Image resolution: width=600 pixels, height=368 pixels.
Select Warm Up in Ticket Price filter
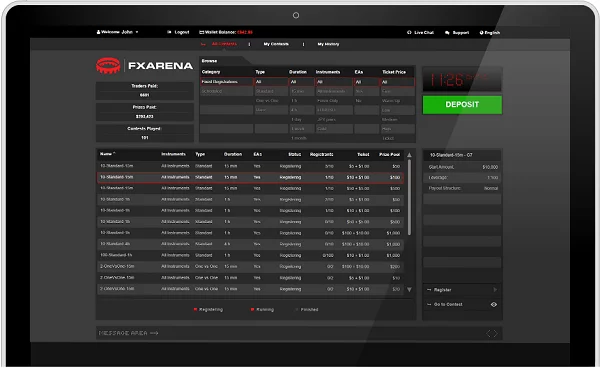pyautogui.click(x=398, y=101)
